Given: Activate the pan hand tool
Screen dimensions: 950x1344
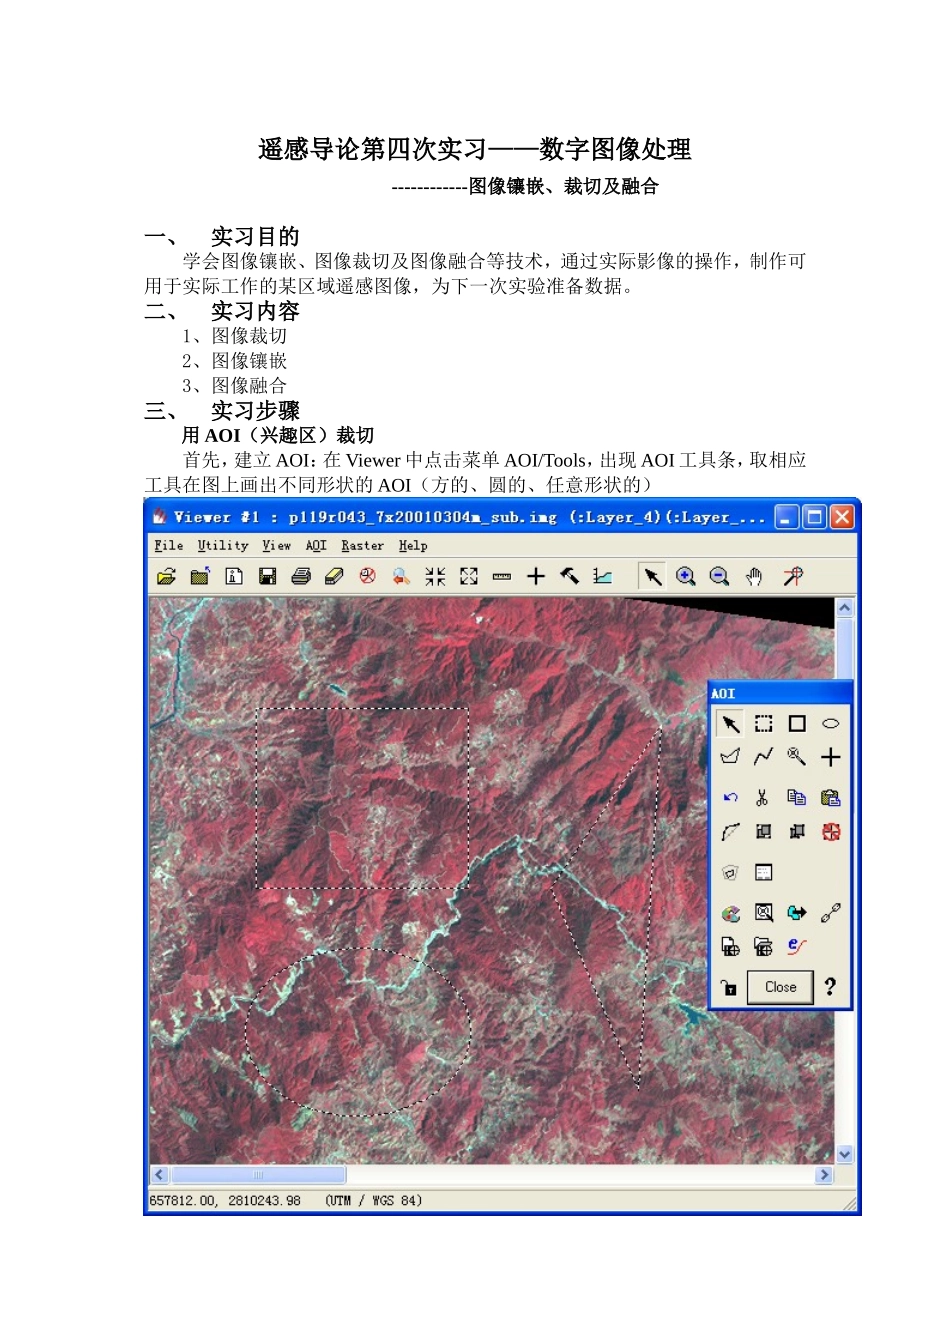Looking at the screenshot, I should point(754,576).
